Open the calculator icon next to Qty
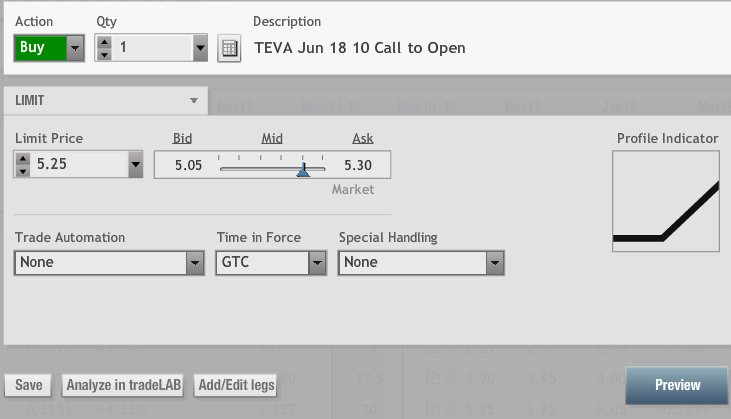 pyautogui.click(x=229, y=48)
